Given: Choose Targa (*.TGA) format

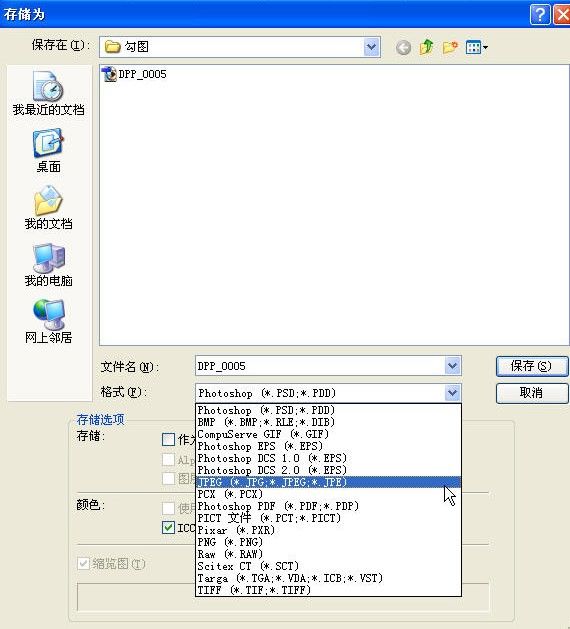Looking at the screenshot, I should point(328,578).
